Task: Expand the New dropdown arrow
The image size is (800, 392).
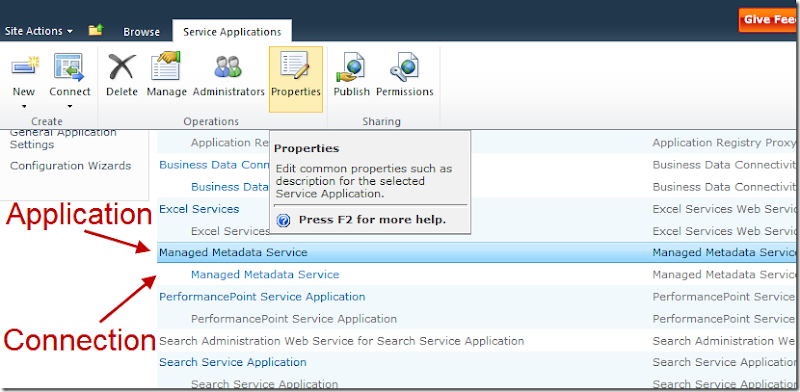Action: point(23,107)
